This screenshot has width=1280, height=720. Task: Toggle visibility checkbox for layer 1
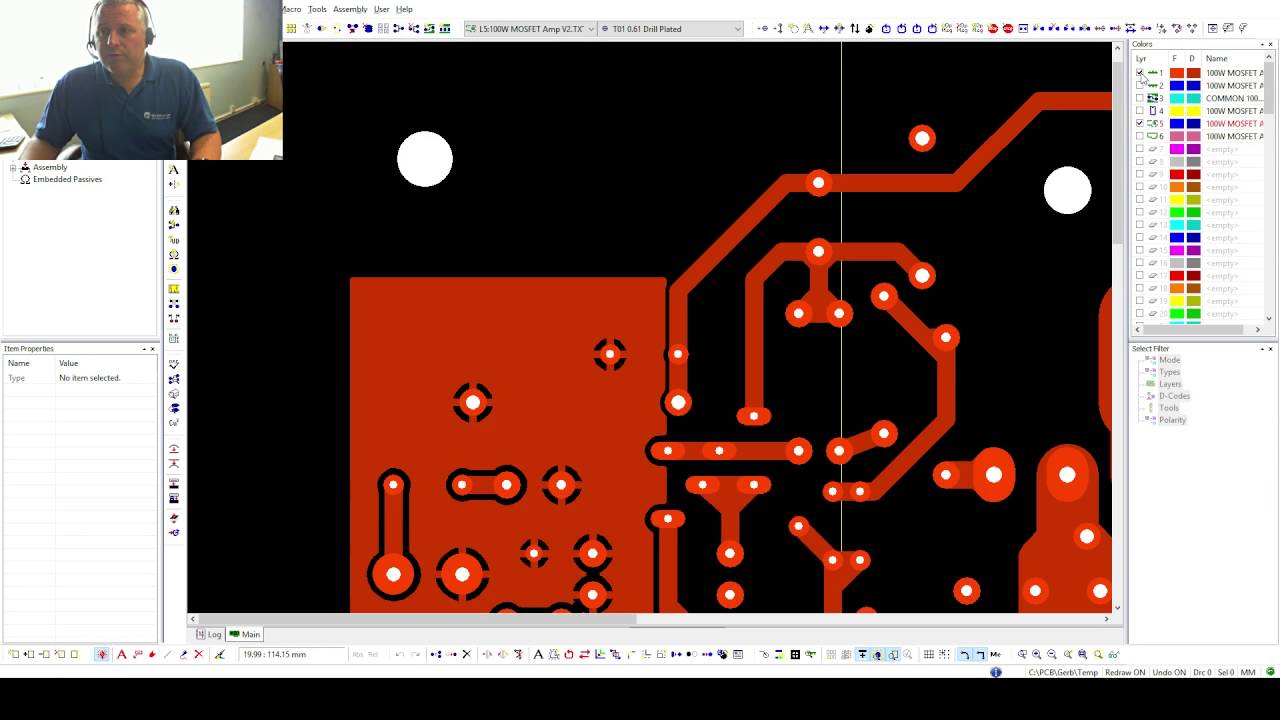[1139, 73]
